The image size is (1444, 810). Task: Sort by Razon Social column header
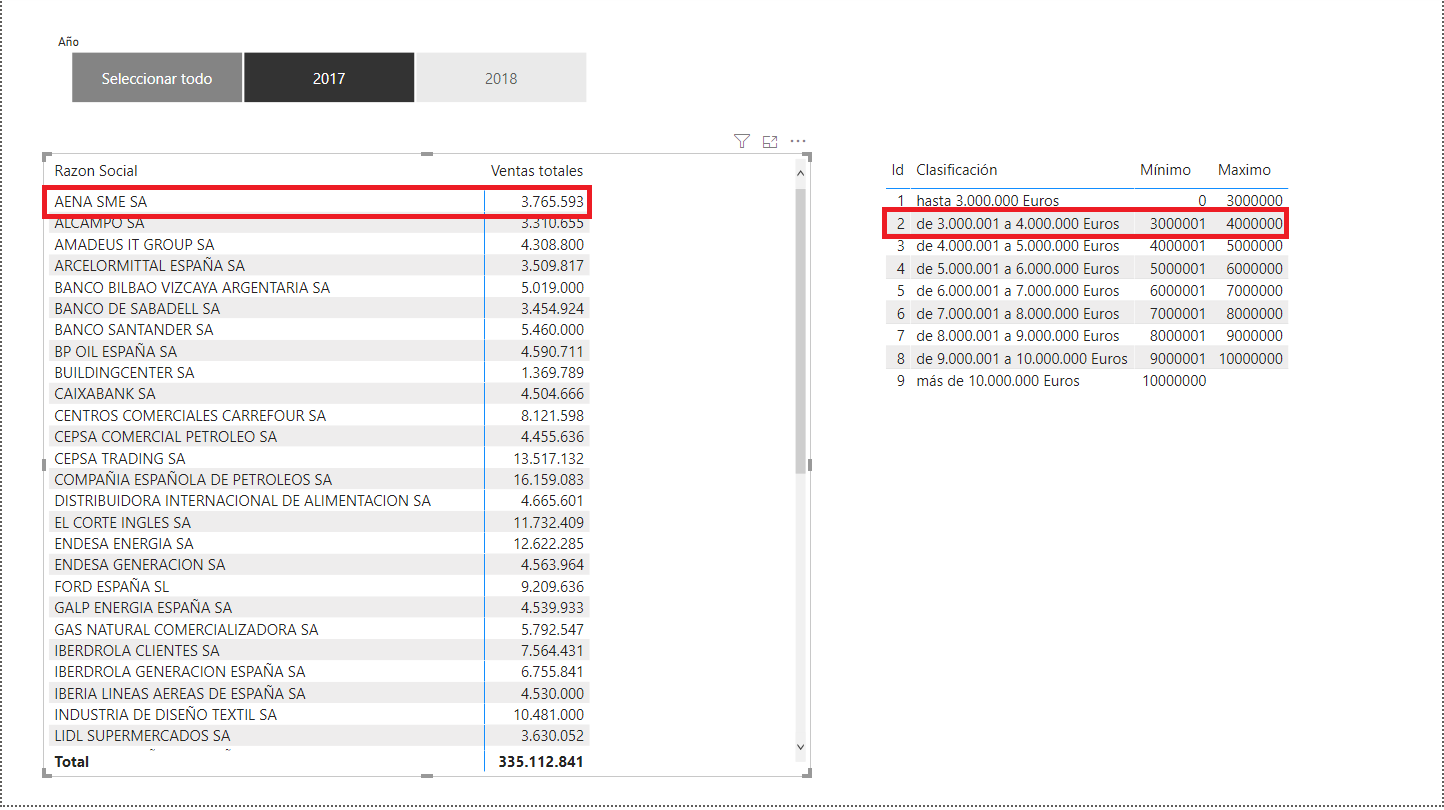pyautogui.click(x=96, y=171)
